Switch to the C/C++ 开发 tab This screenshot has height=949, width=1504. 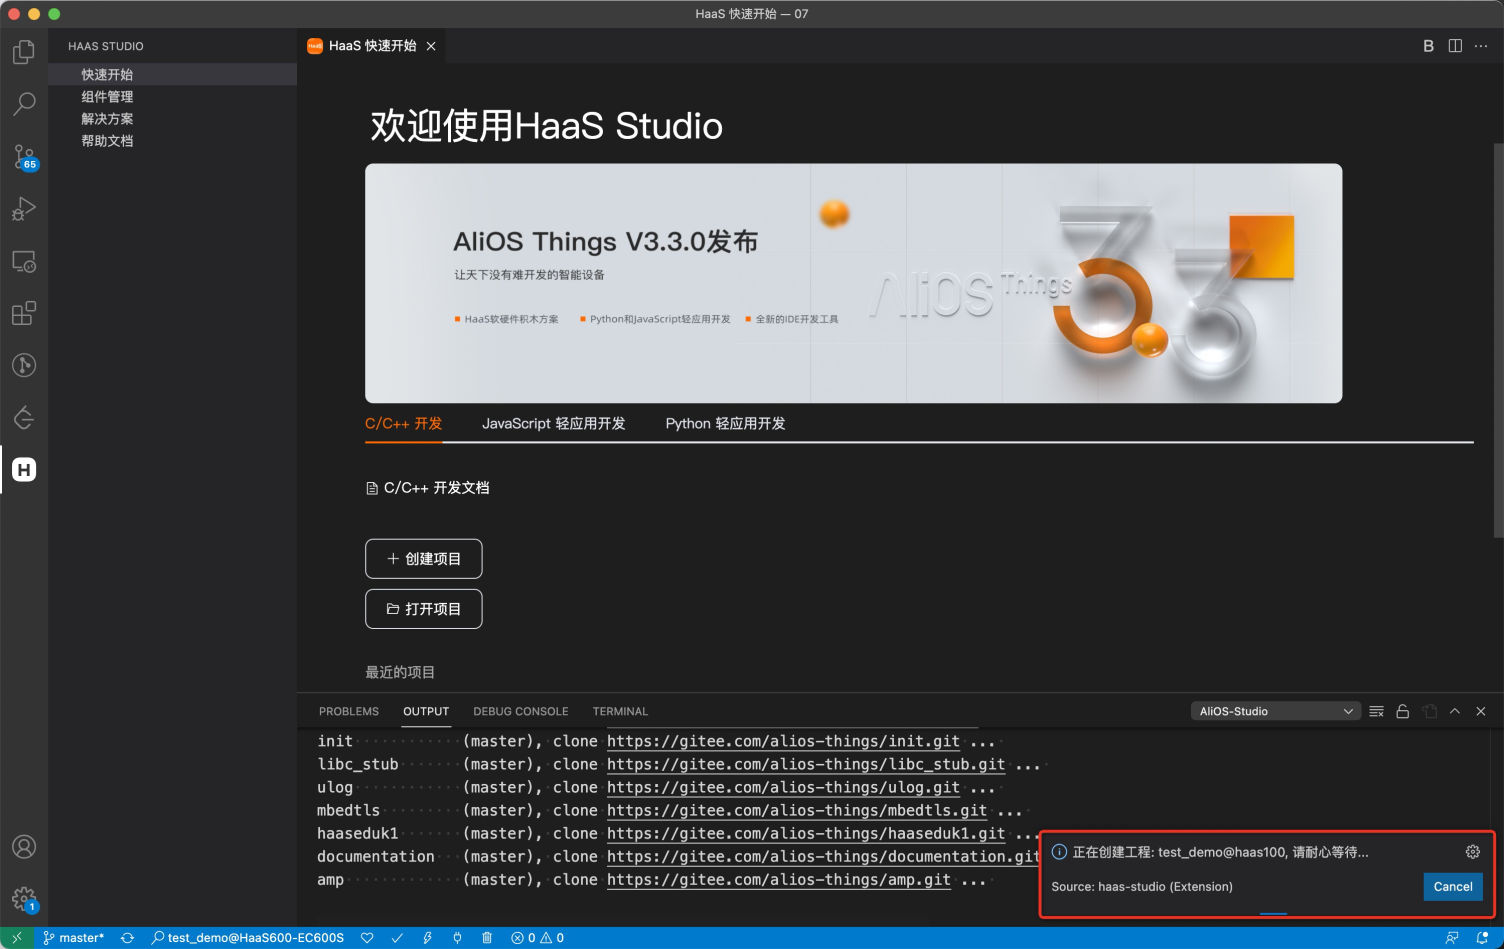point(403,423)
